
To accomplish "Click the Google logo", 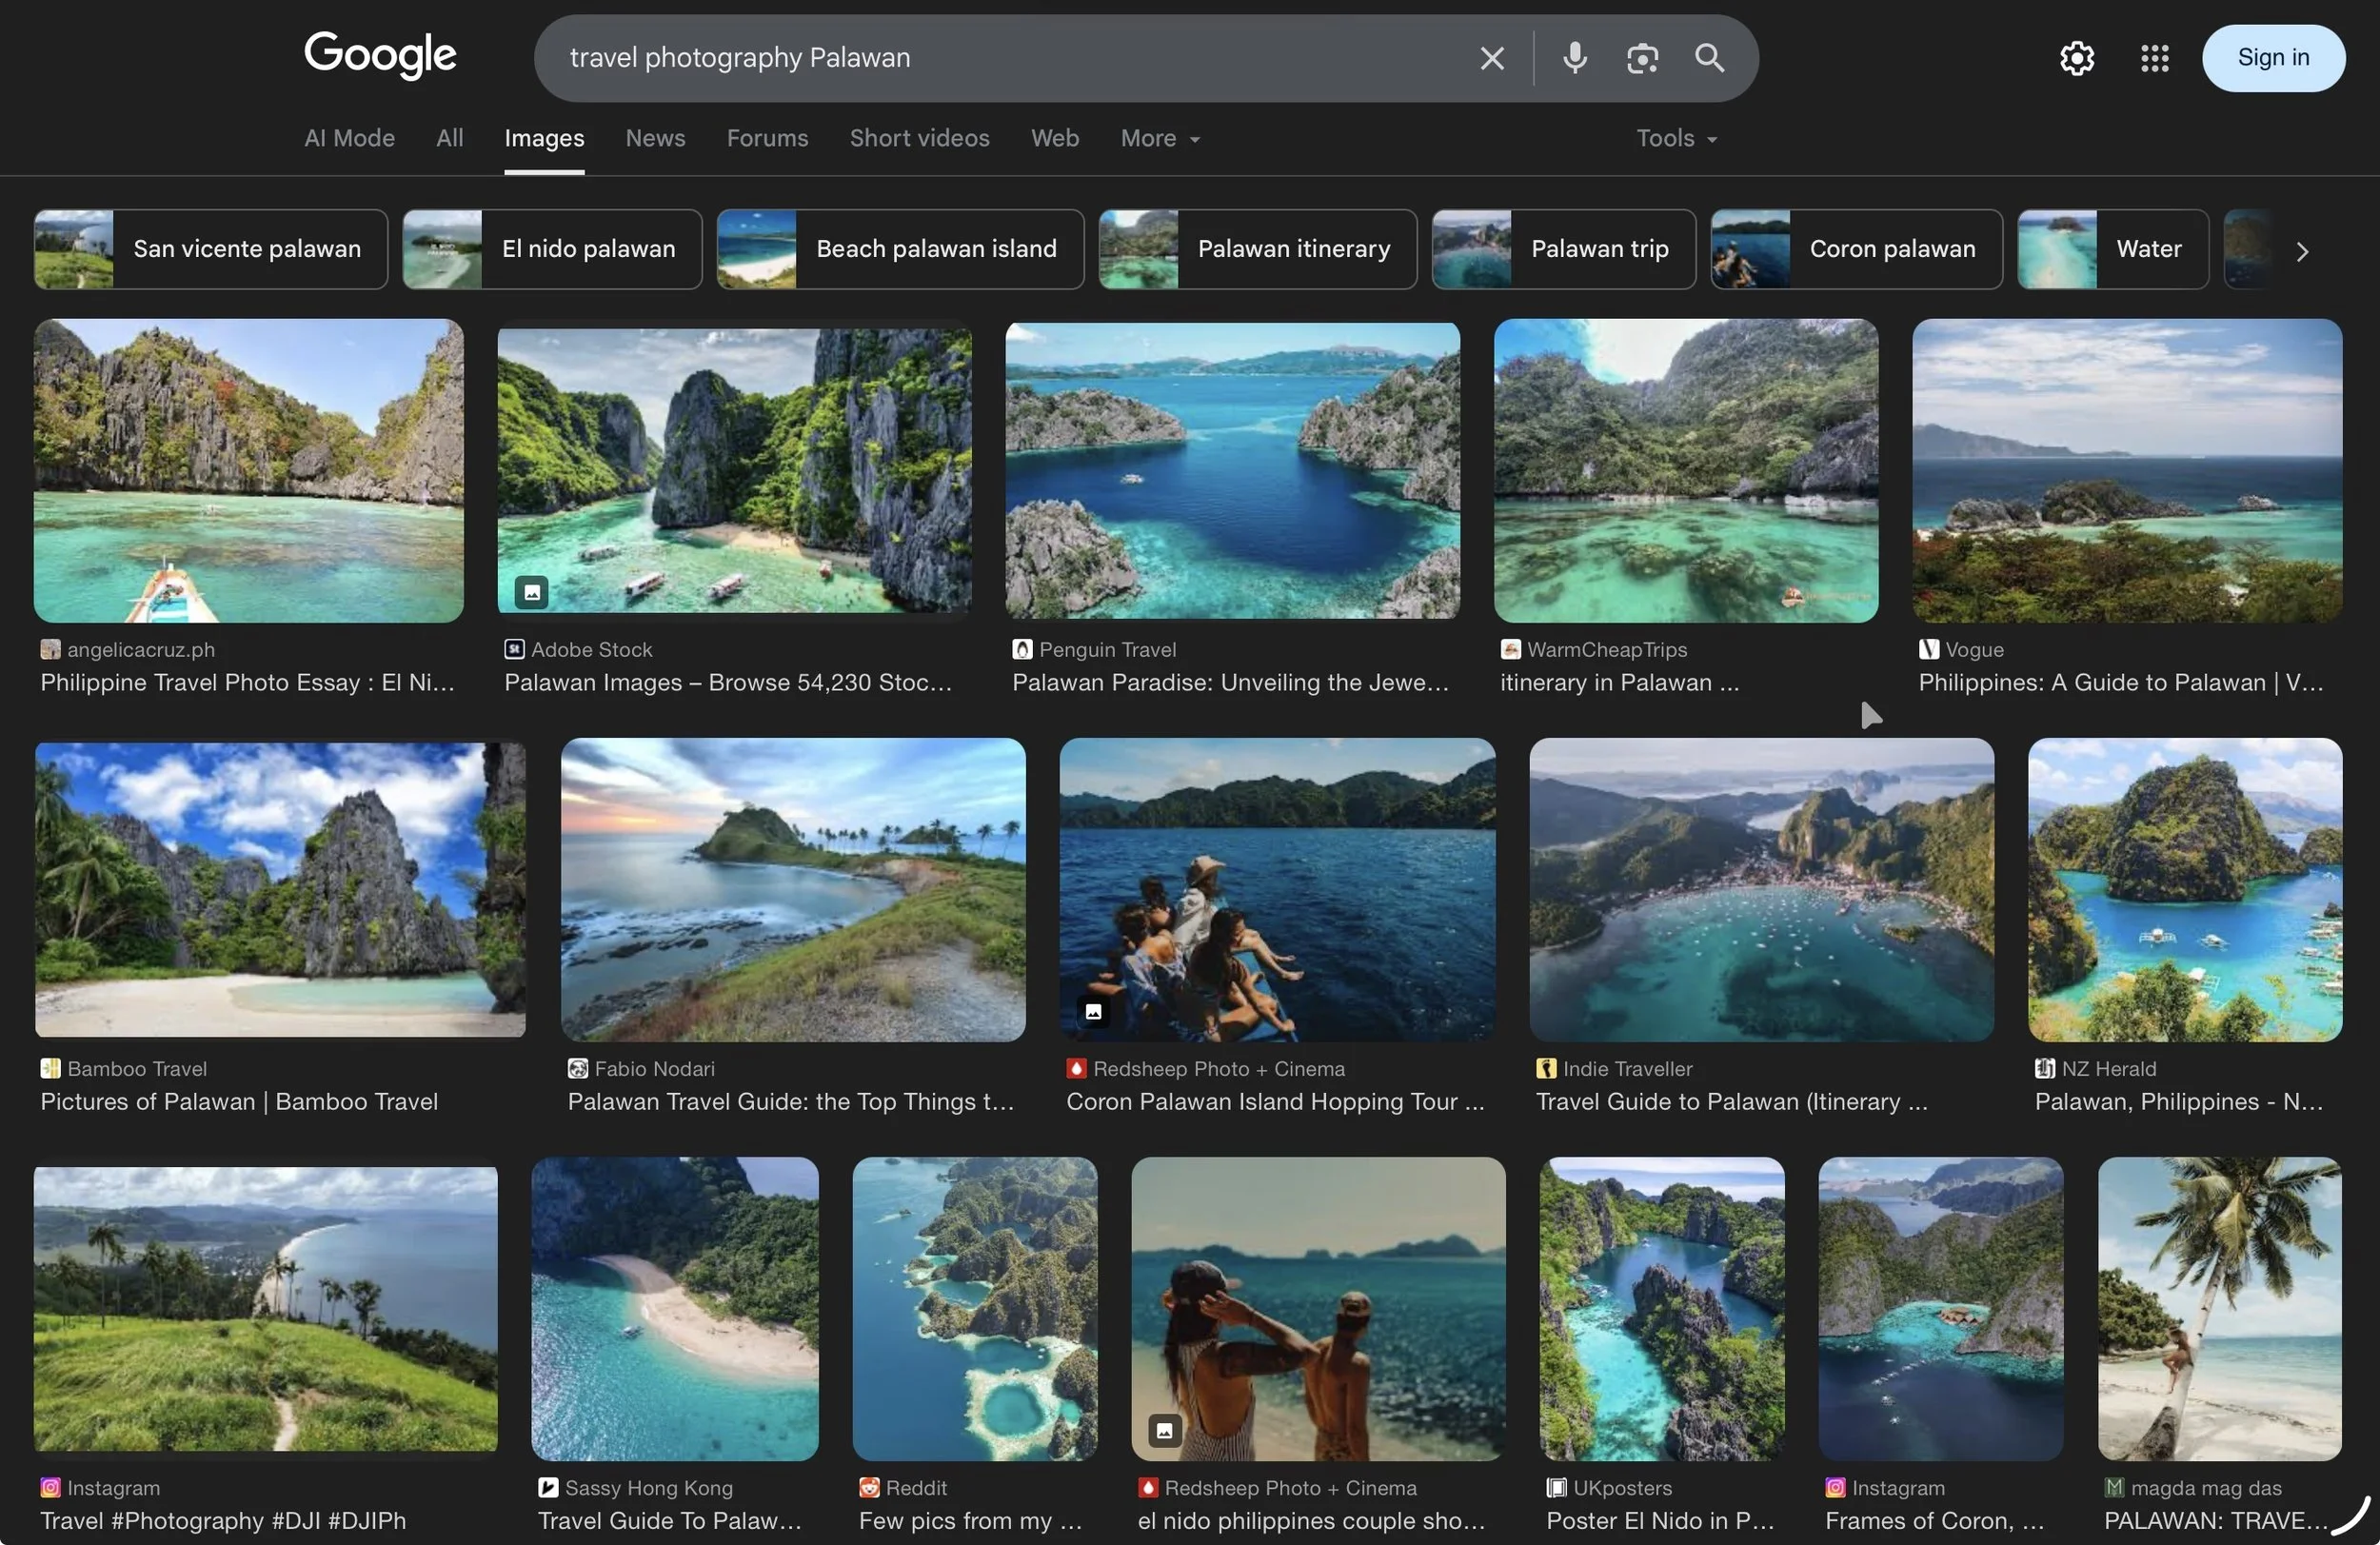I will [380, 55].
